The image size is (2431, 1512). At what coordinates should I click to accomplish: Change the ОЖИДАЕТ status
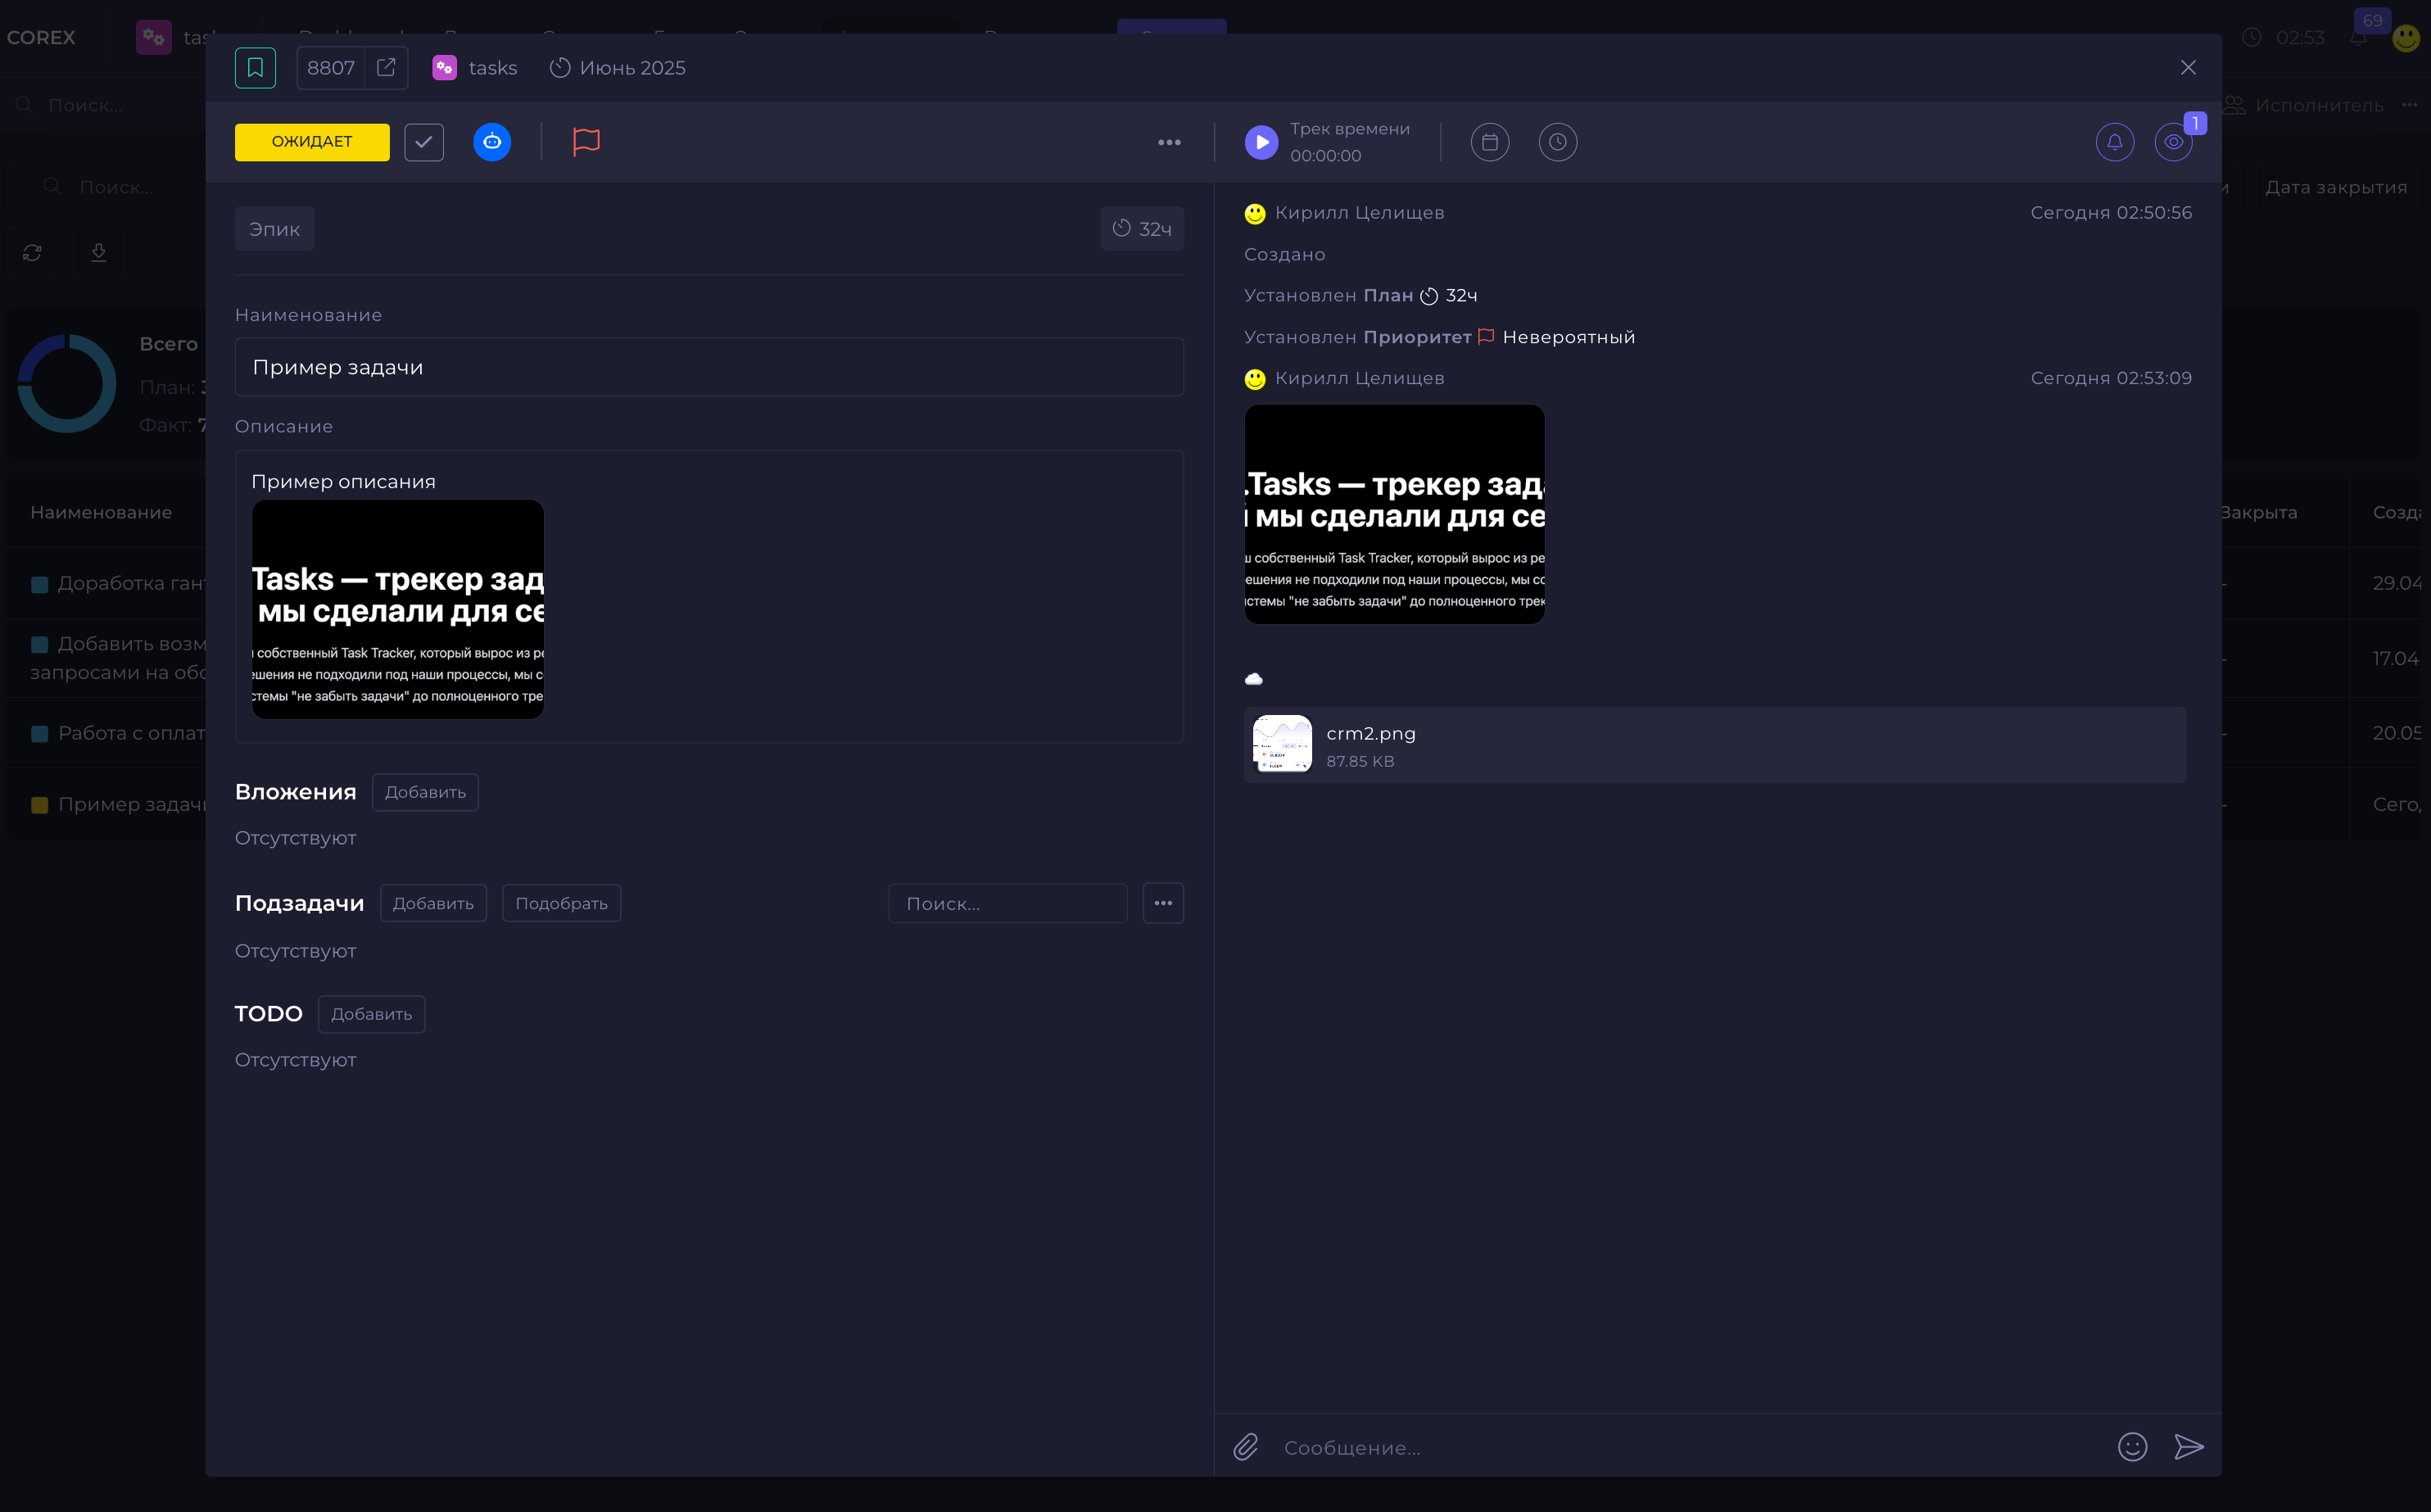pyautogui.click(x=312, y=142)
